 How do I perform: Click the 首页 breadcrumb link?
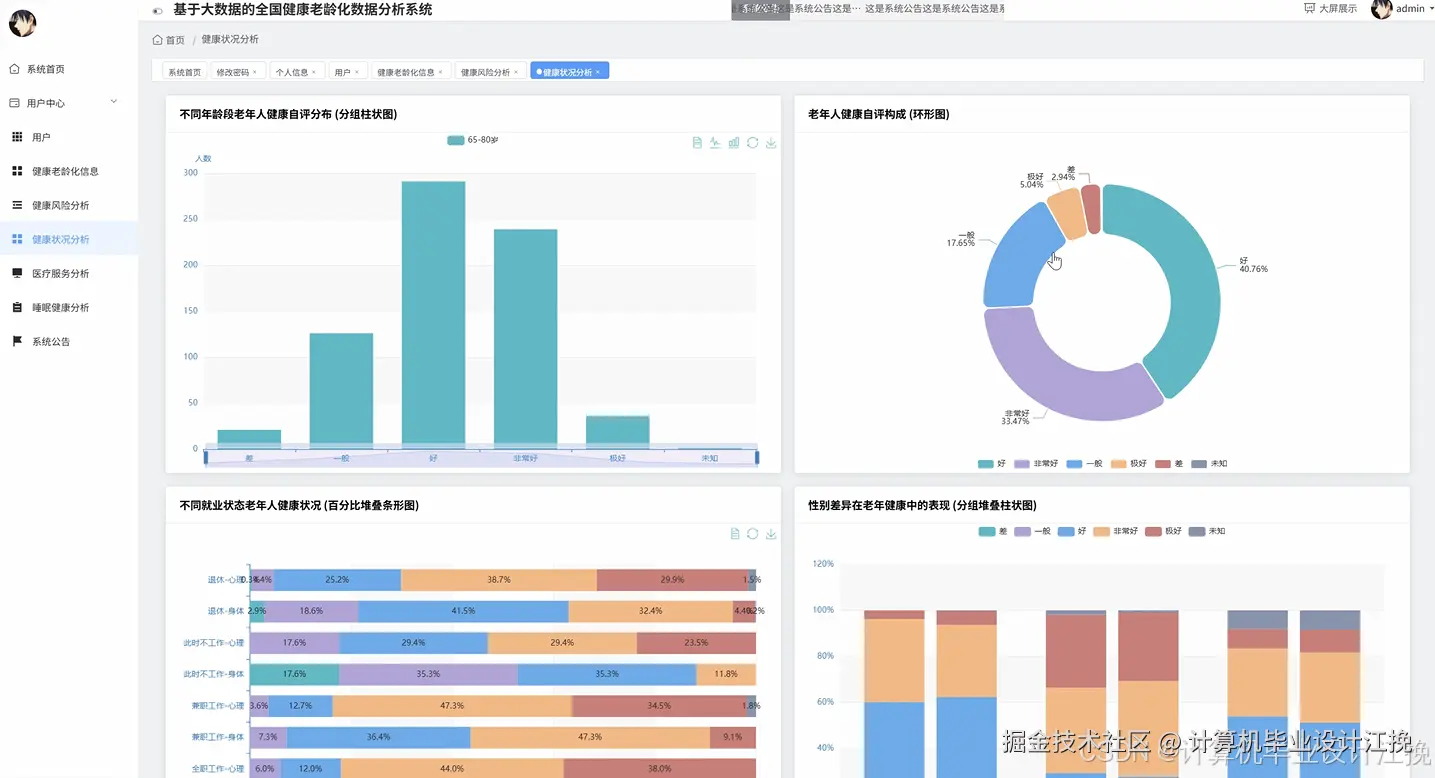(x=169, y=40)
